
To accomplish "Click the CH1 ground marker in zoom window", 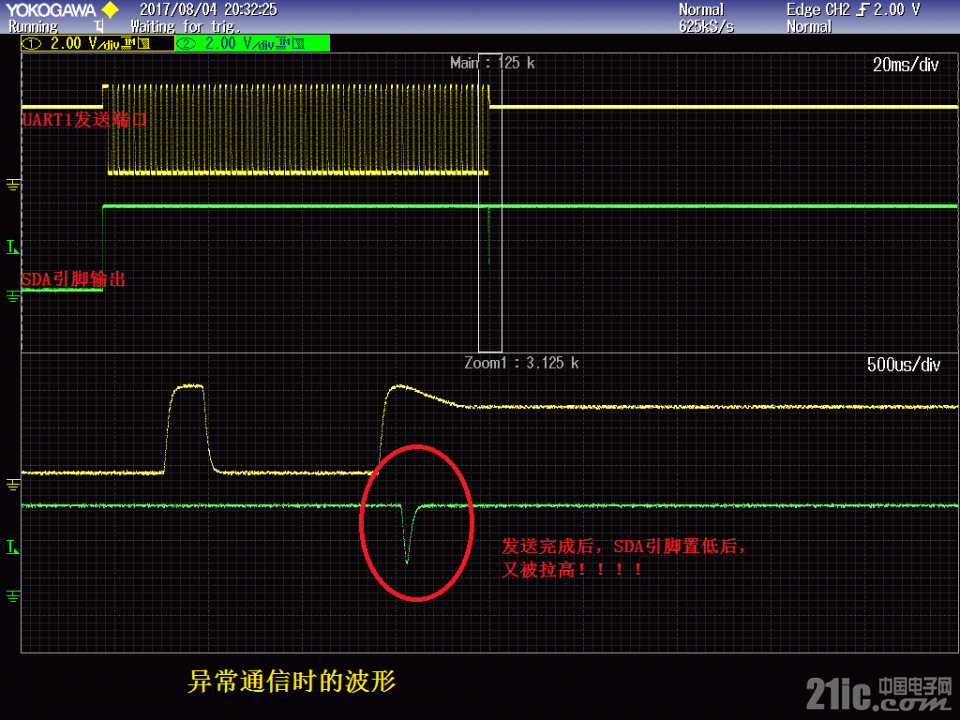I will point(13,484).
